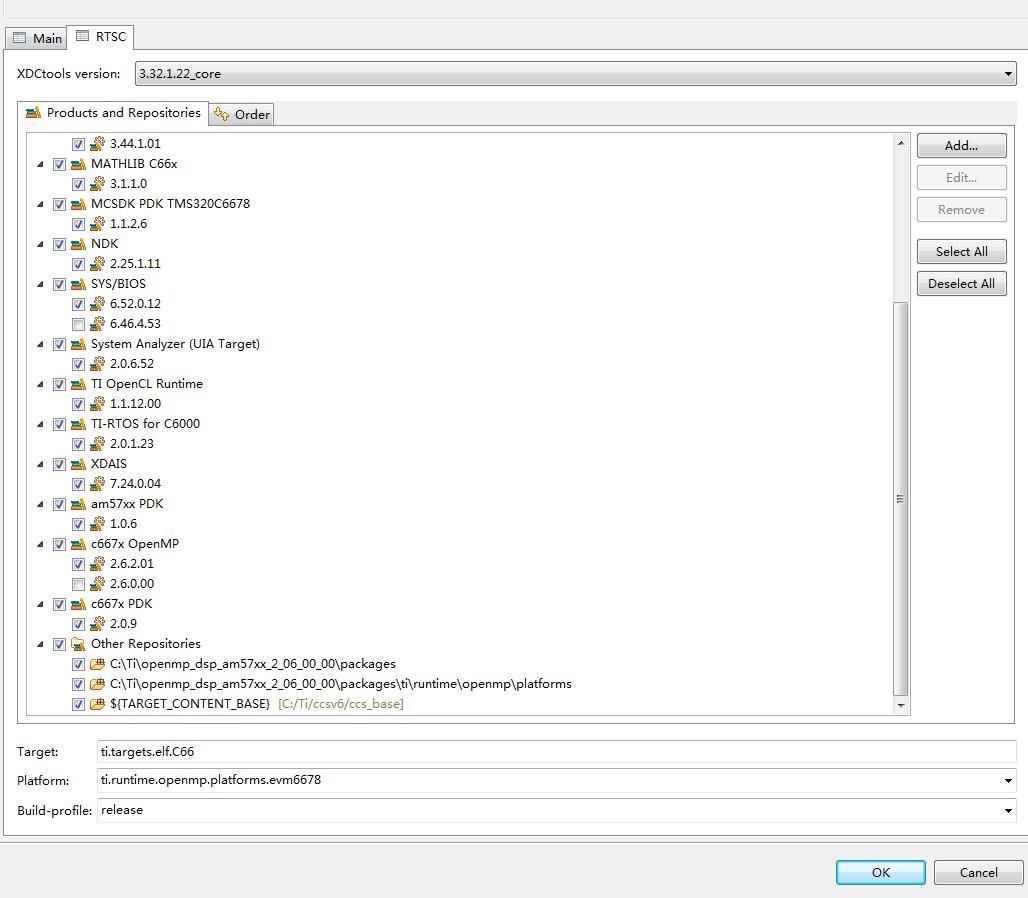Click the TI OpenCL Runtime product icon
The height and width of the screenshot is (898, 1028).
(78, 384)
